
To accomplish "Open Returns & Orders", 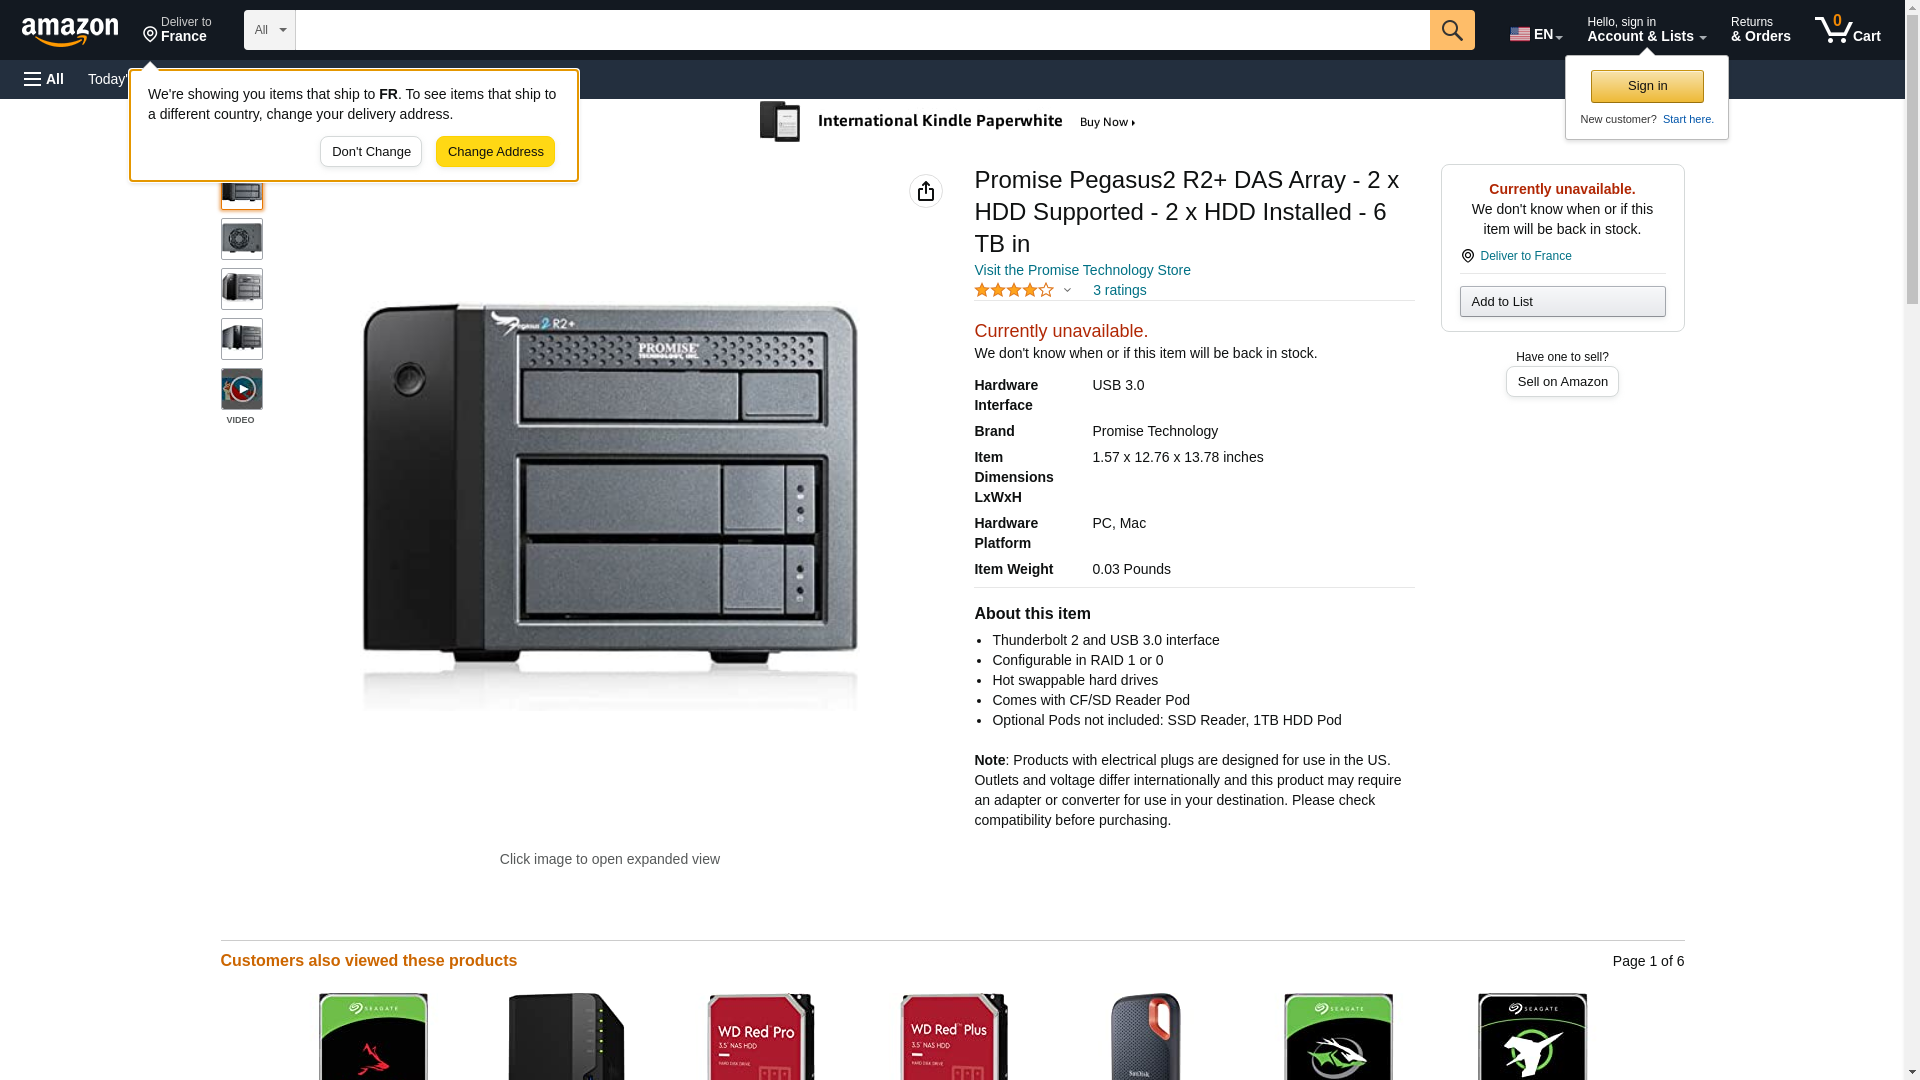I will pos(1760,30).
